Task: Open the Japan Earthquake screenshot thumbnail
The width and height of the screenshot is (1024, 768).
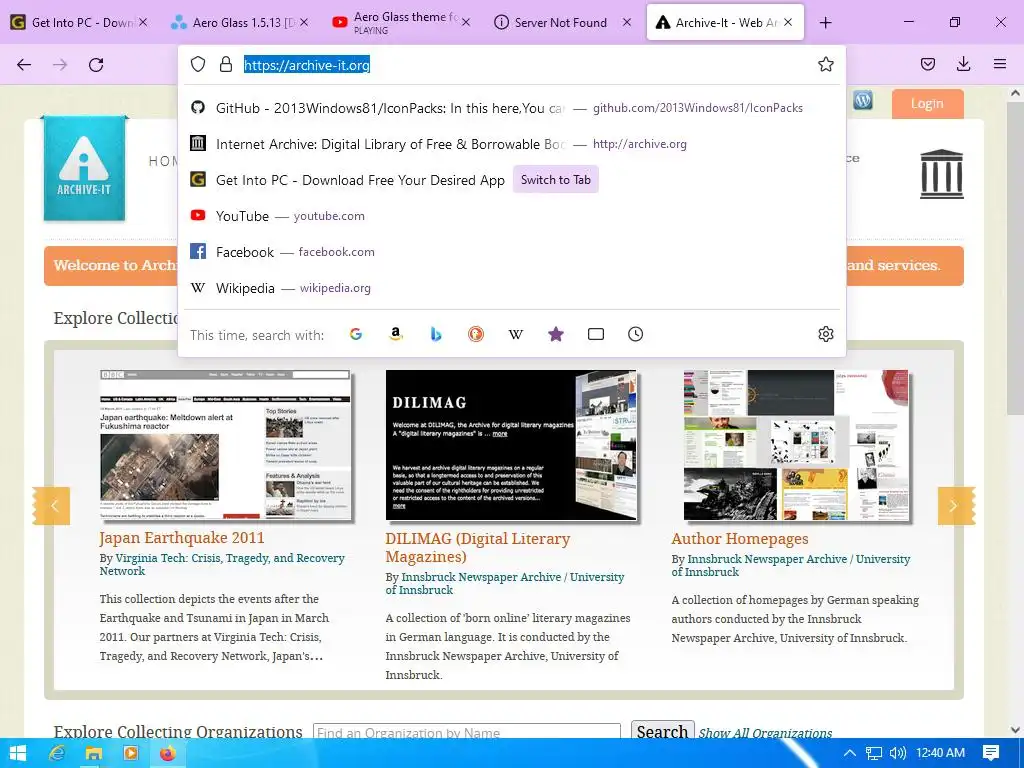Action: click(225, 445)
